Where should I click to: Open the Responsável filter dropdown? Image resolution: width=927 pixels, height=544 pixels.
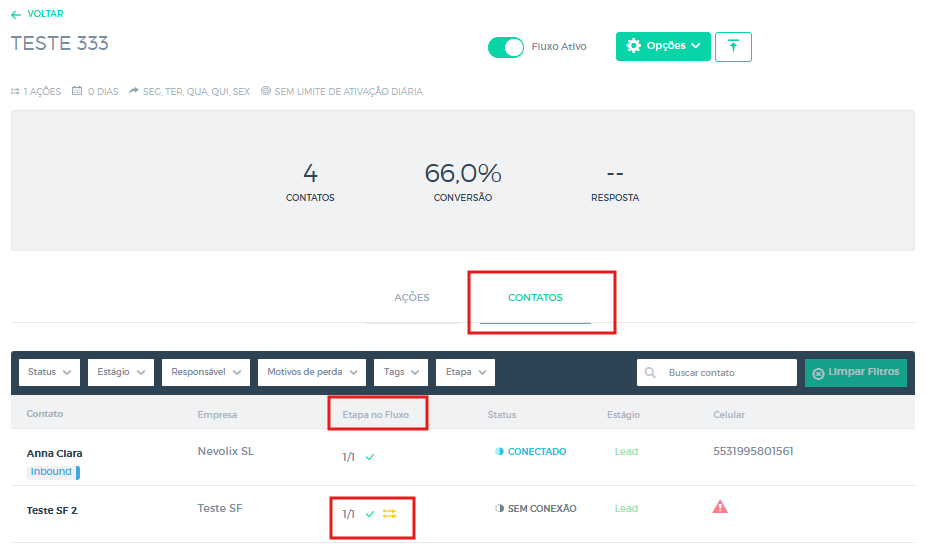click(205, 372)
